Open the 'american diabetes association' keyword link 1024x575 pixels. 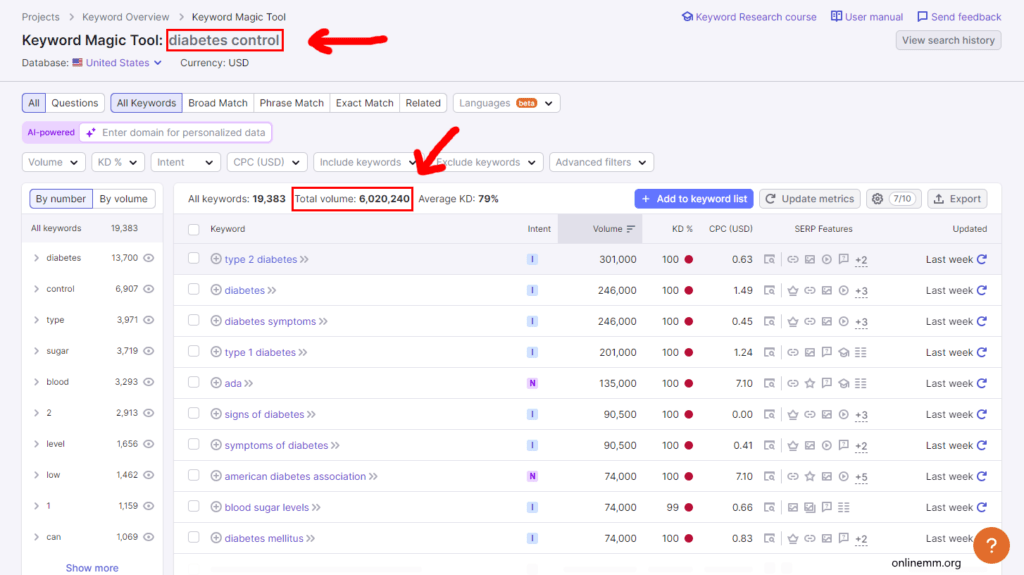(295, 476)
